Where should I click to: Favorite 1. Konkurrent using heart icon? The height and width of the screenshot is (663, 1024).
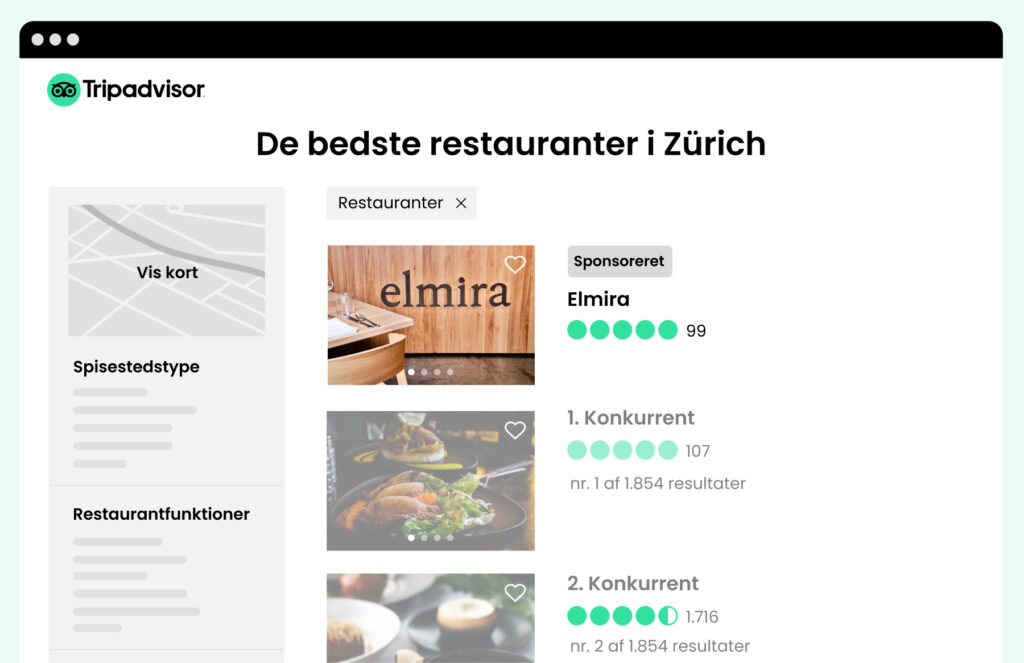(x=515, y=430)
